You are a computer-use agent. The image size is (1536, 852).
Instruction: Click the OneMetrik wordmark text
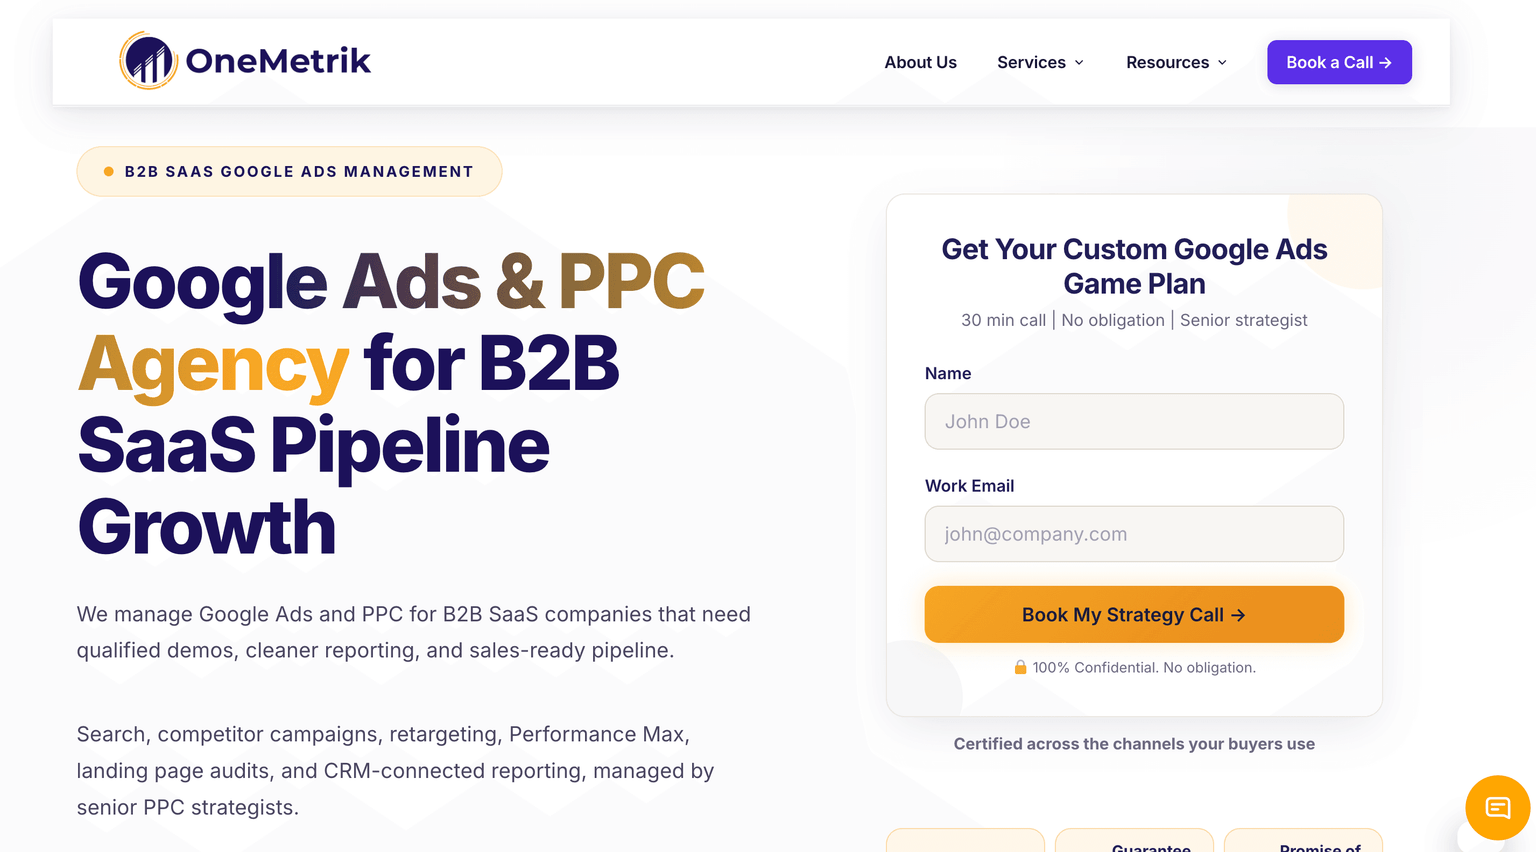click(x=278, y=61)
